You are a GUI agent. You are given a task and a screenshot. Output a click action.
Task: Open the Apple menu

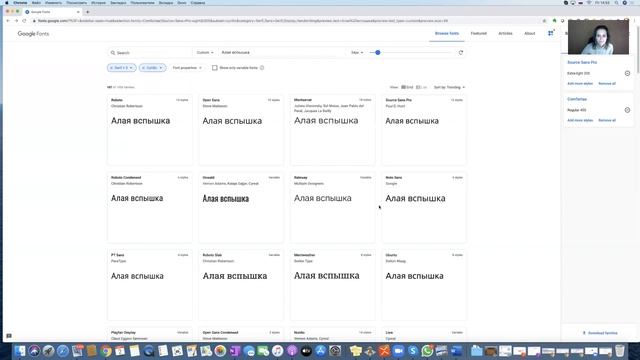tap(7, 3)
